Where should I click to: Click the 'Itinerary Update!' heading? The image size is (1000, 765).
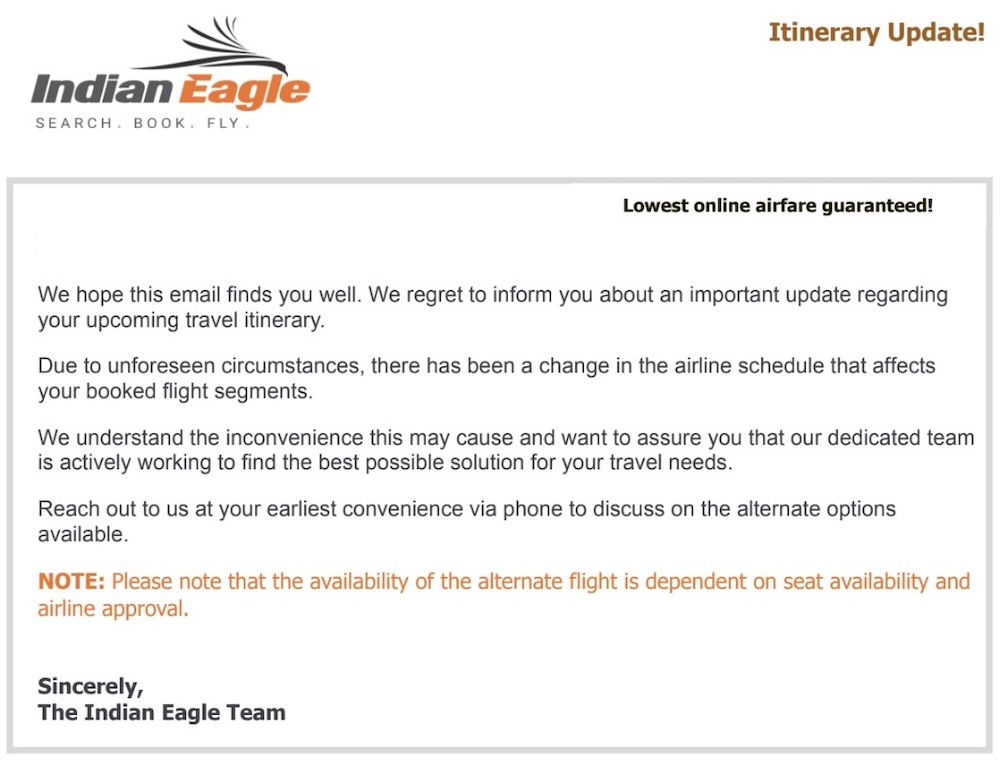pos(876,33)
